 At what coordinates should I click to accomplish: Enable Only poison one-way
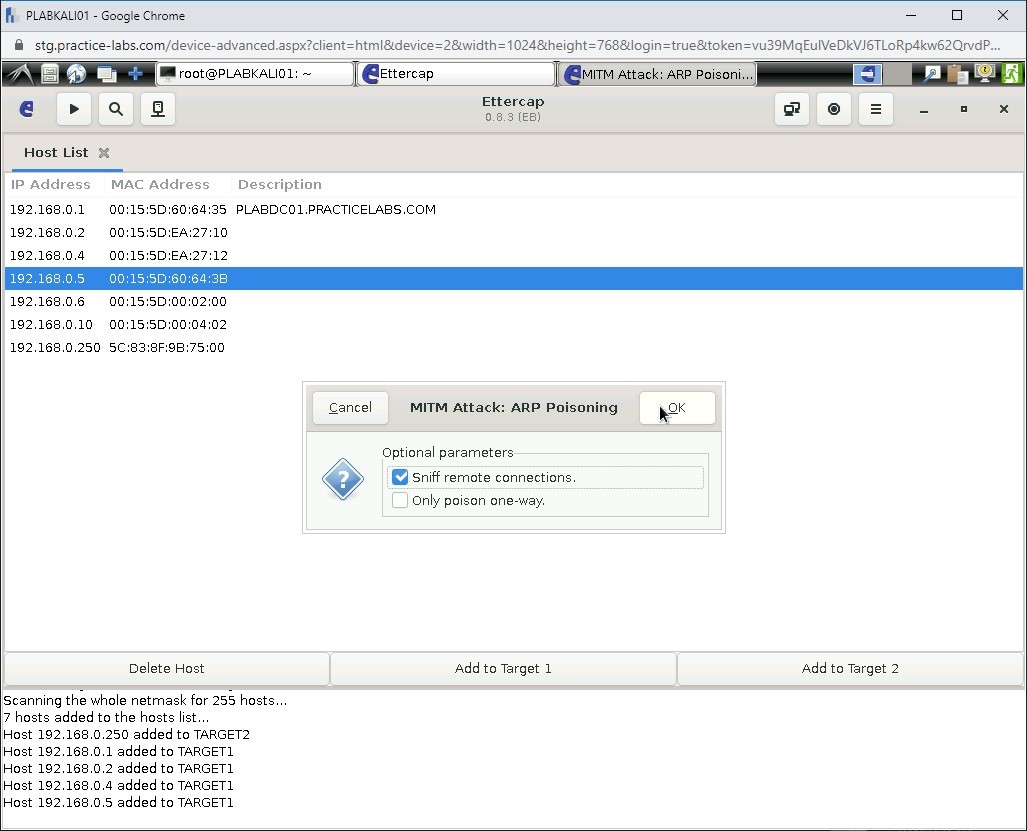(399, 500)
